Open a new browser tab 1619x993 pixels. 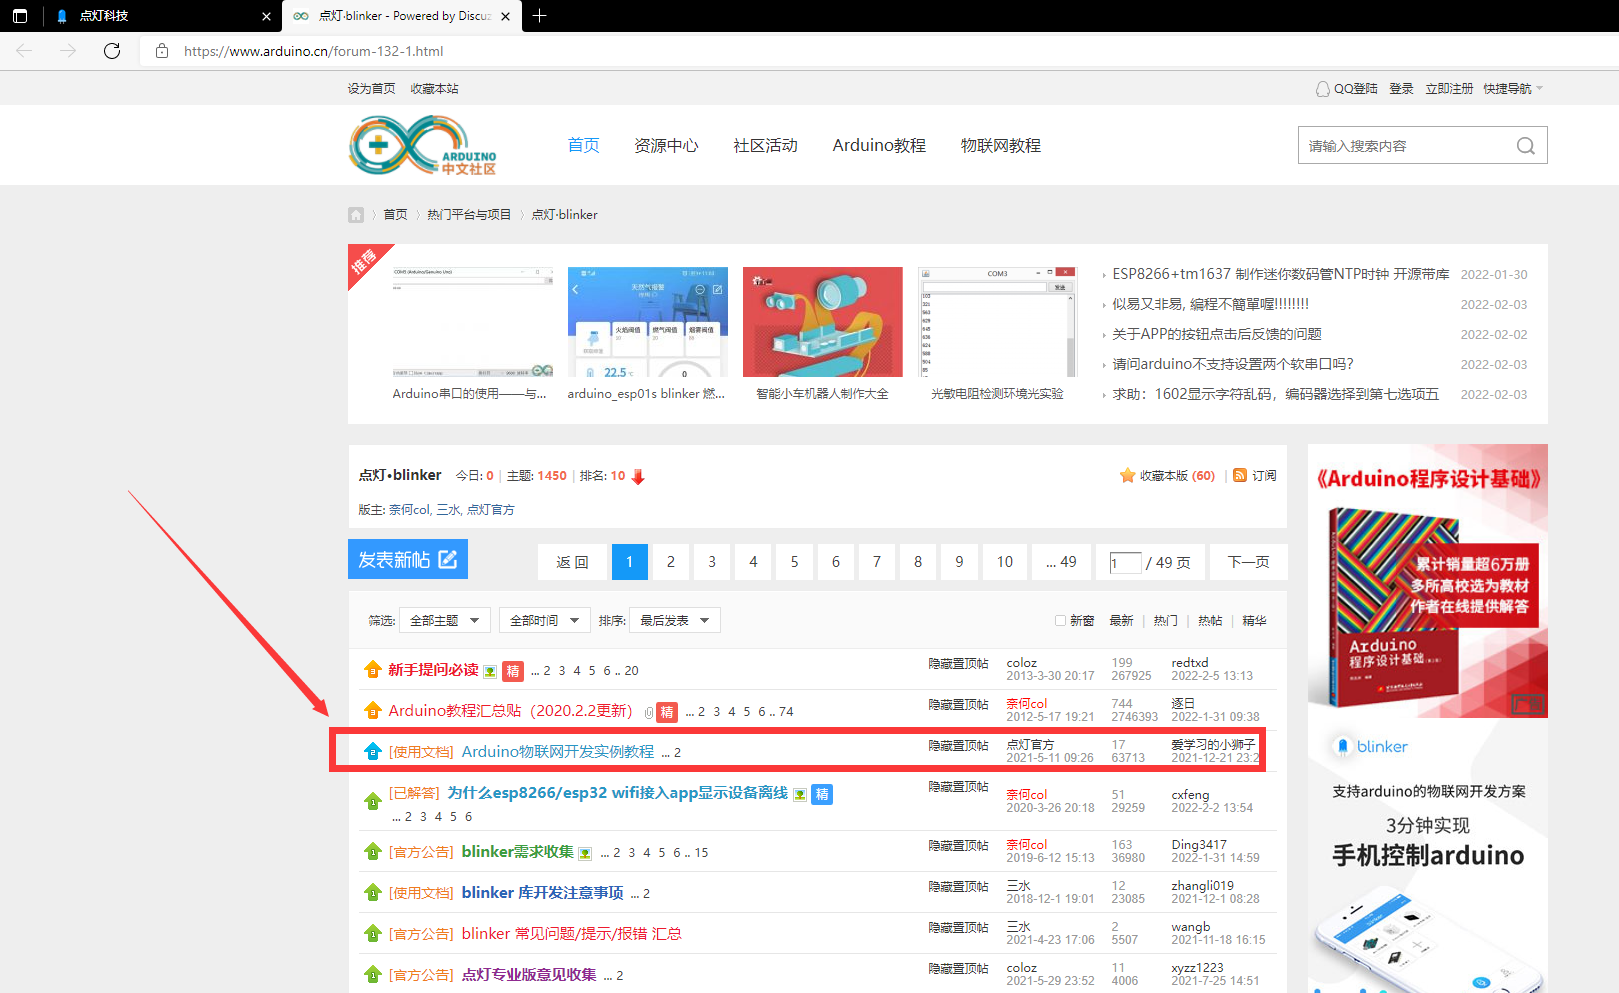(x=540, y=16)
